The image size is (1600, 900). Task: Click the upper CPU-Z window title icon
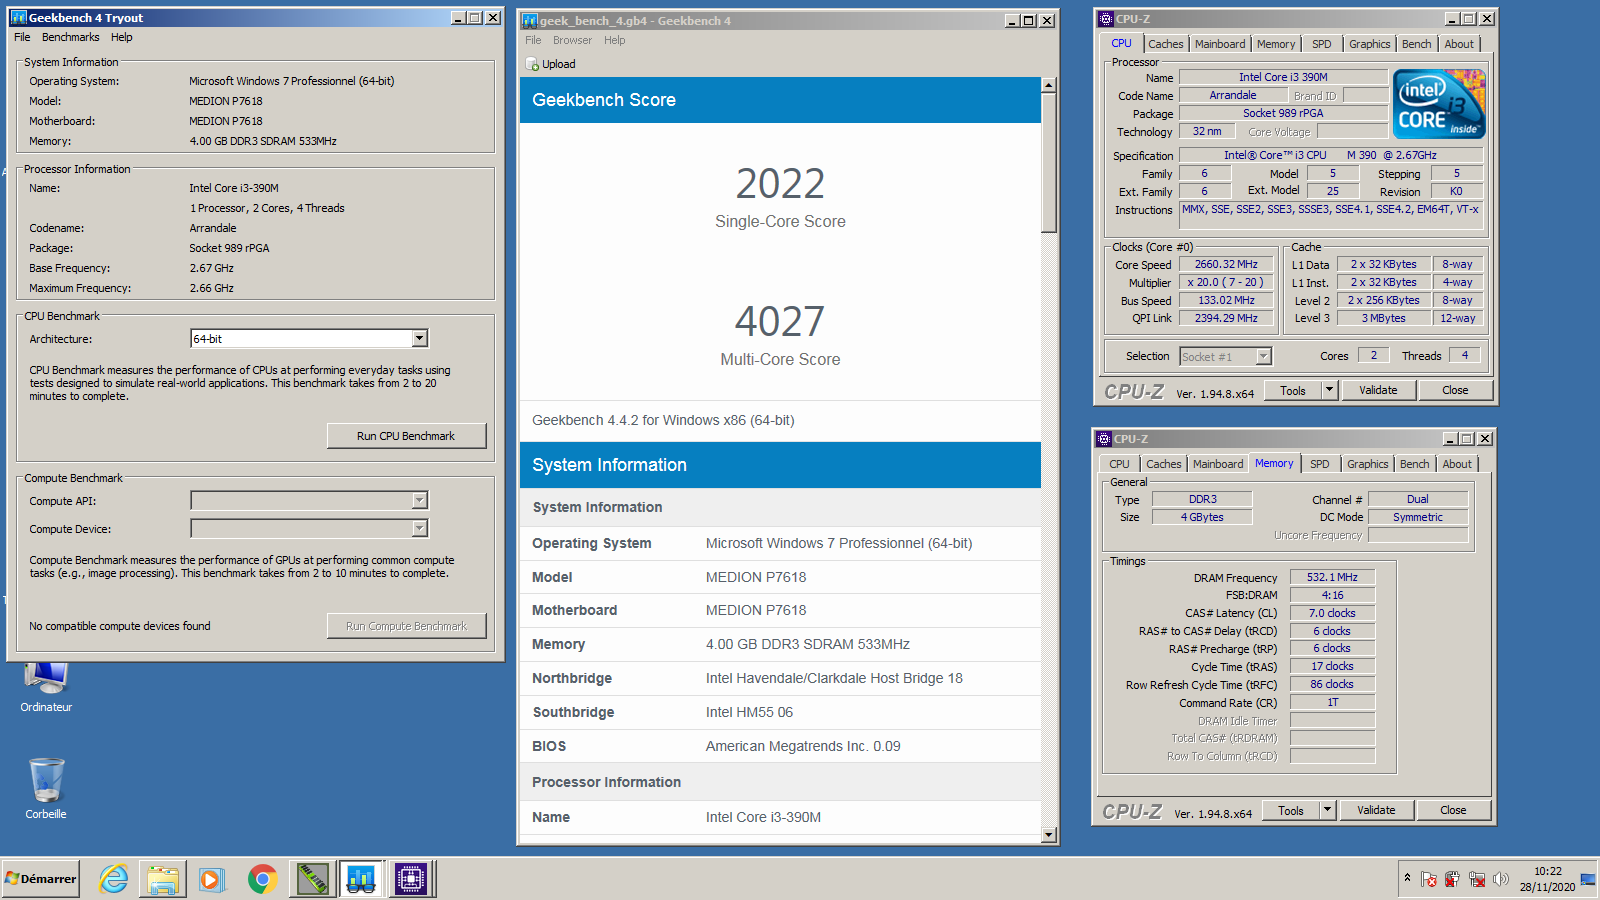[x=1105, y=19]
